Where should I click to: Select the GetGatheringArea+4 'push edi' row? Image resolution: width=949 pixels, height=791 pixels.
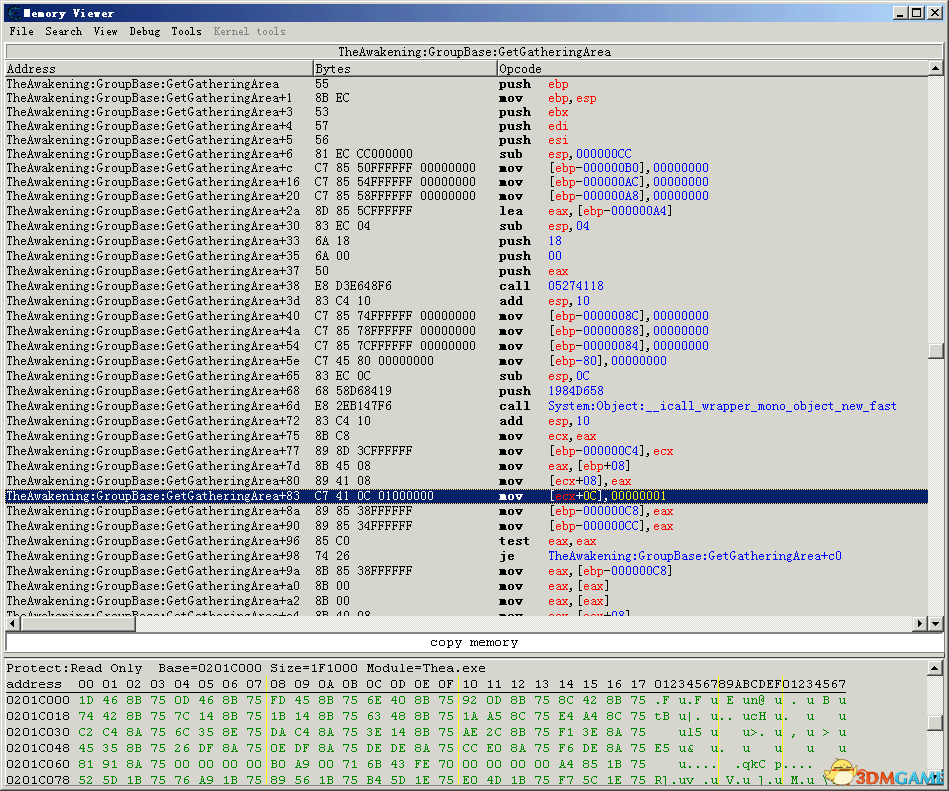(x=466, y=126)
